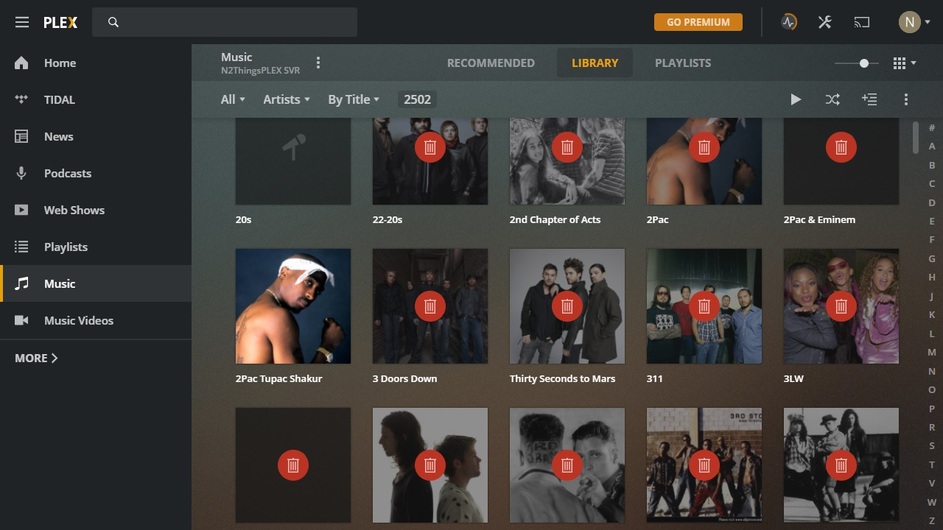The image size is (943, 530).
Task: Click the library vertical scrollbar
Action: coord(915,137)
